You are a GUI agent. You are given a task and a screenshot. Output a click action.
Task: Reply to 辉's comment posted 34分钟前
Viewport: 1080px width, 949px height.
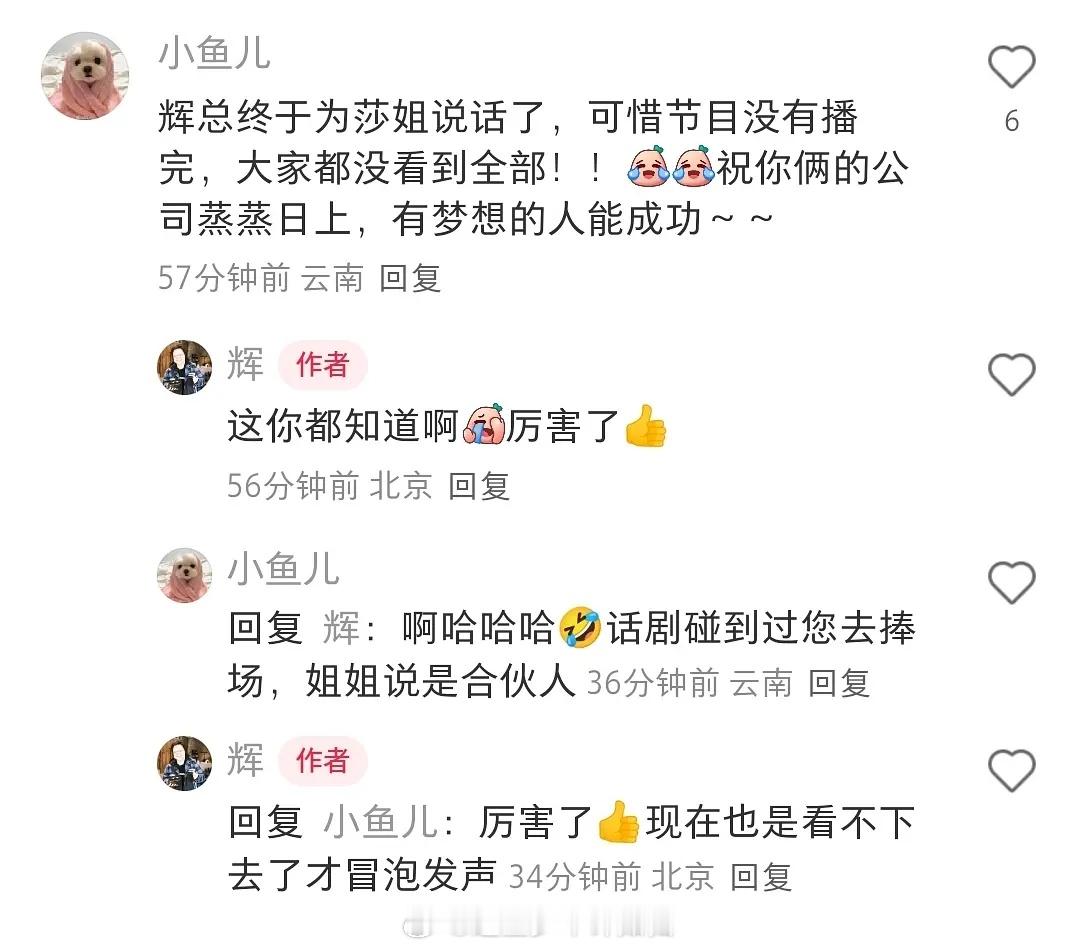(760, 877)
